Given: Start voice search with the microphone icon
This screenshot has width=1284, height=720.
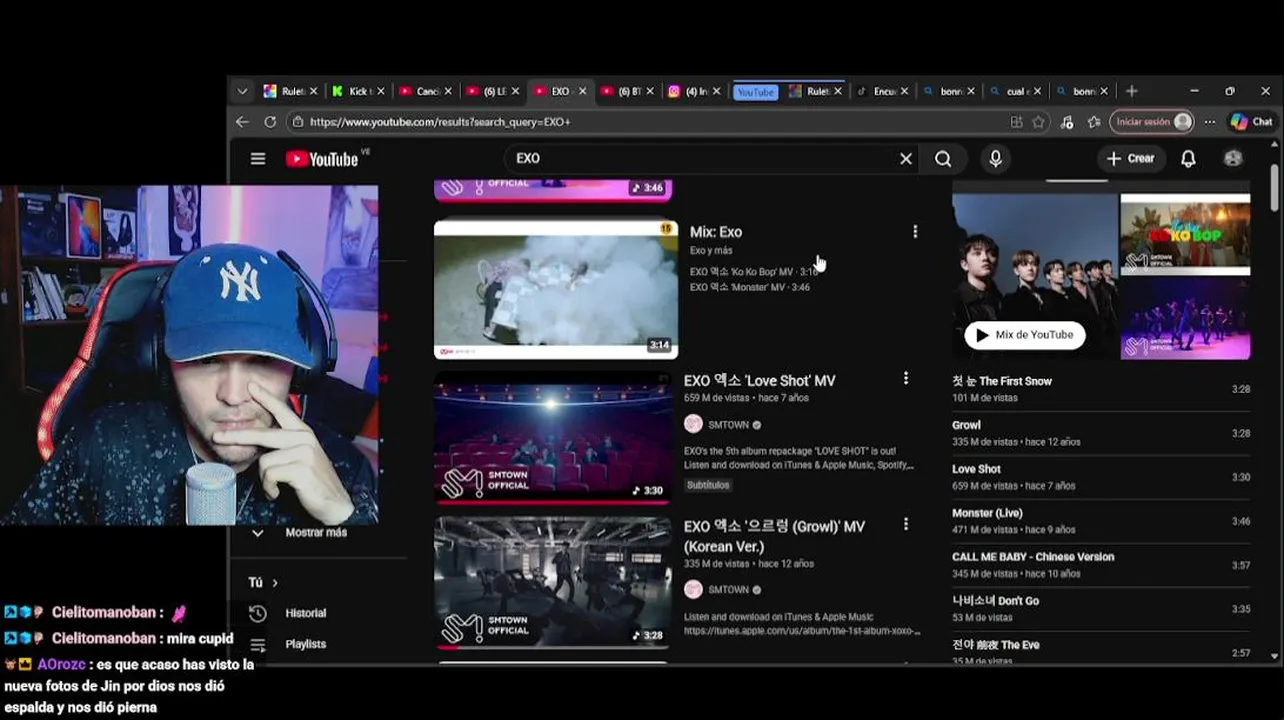Looking at the screenshot, I should 995,158.
